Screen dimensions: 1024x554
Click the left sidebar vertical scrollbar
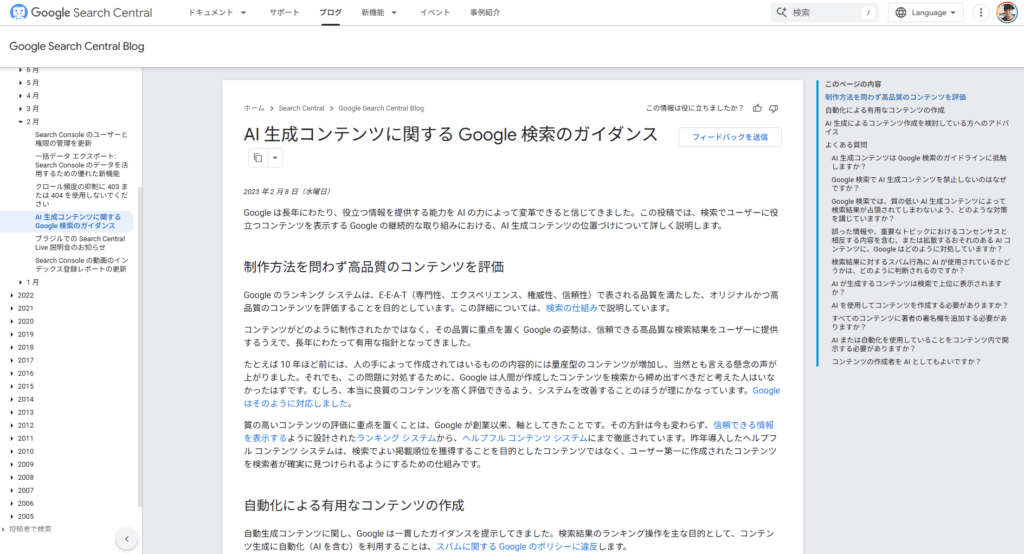(139, 346)
